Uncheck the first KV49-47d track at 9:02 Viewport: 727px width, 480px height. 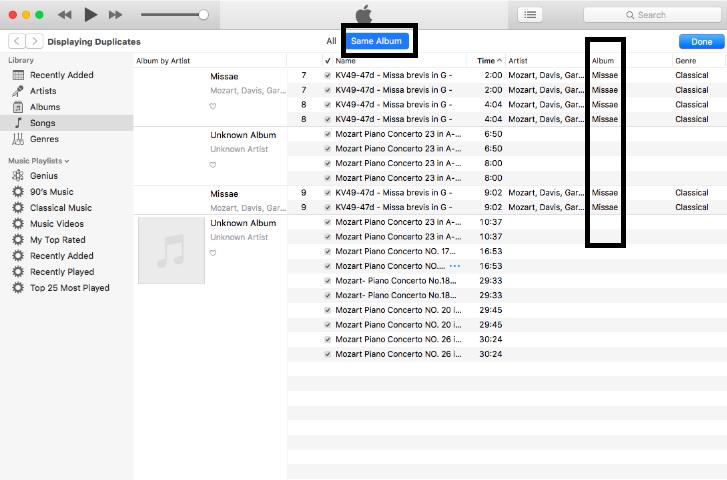pyautogui.click(x=328, y=192)
